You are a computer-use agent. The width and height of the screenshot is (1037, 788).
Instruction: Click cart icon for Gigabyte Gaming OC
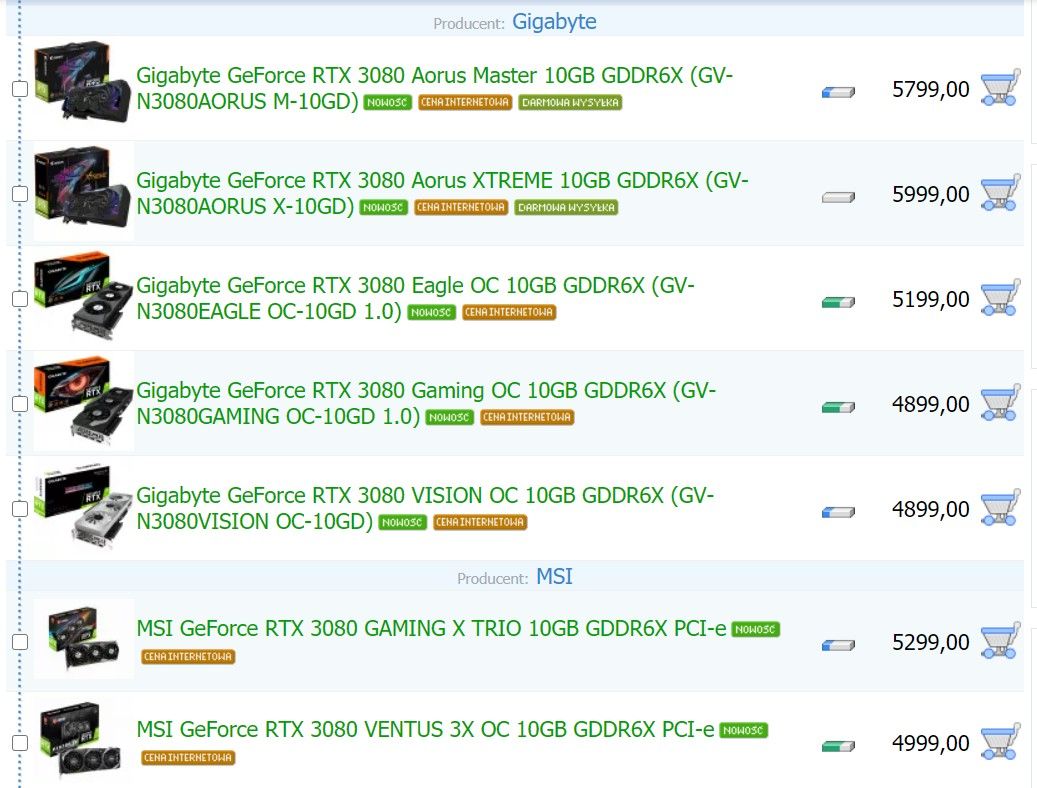tap(999, 404)
